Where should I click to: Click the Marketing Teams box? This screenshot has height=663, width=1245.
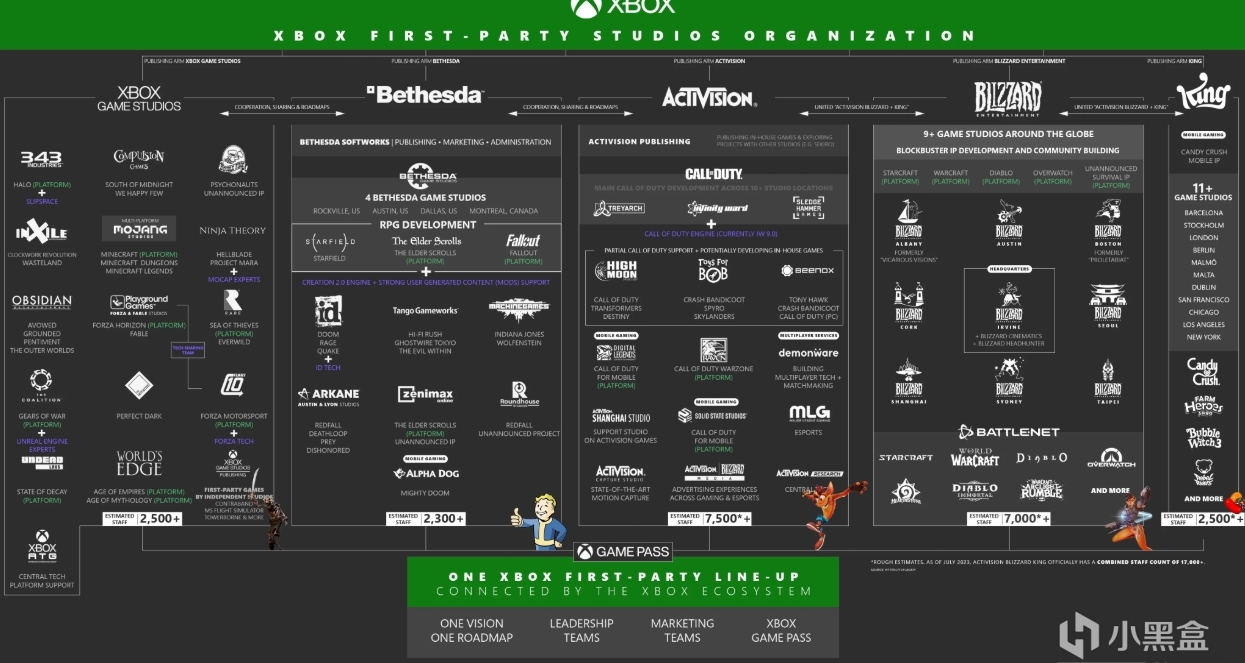click(x=682, y=630)
